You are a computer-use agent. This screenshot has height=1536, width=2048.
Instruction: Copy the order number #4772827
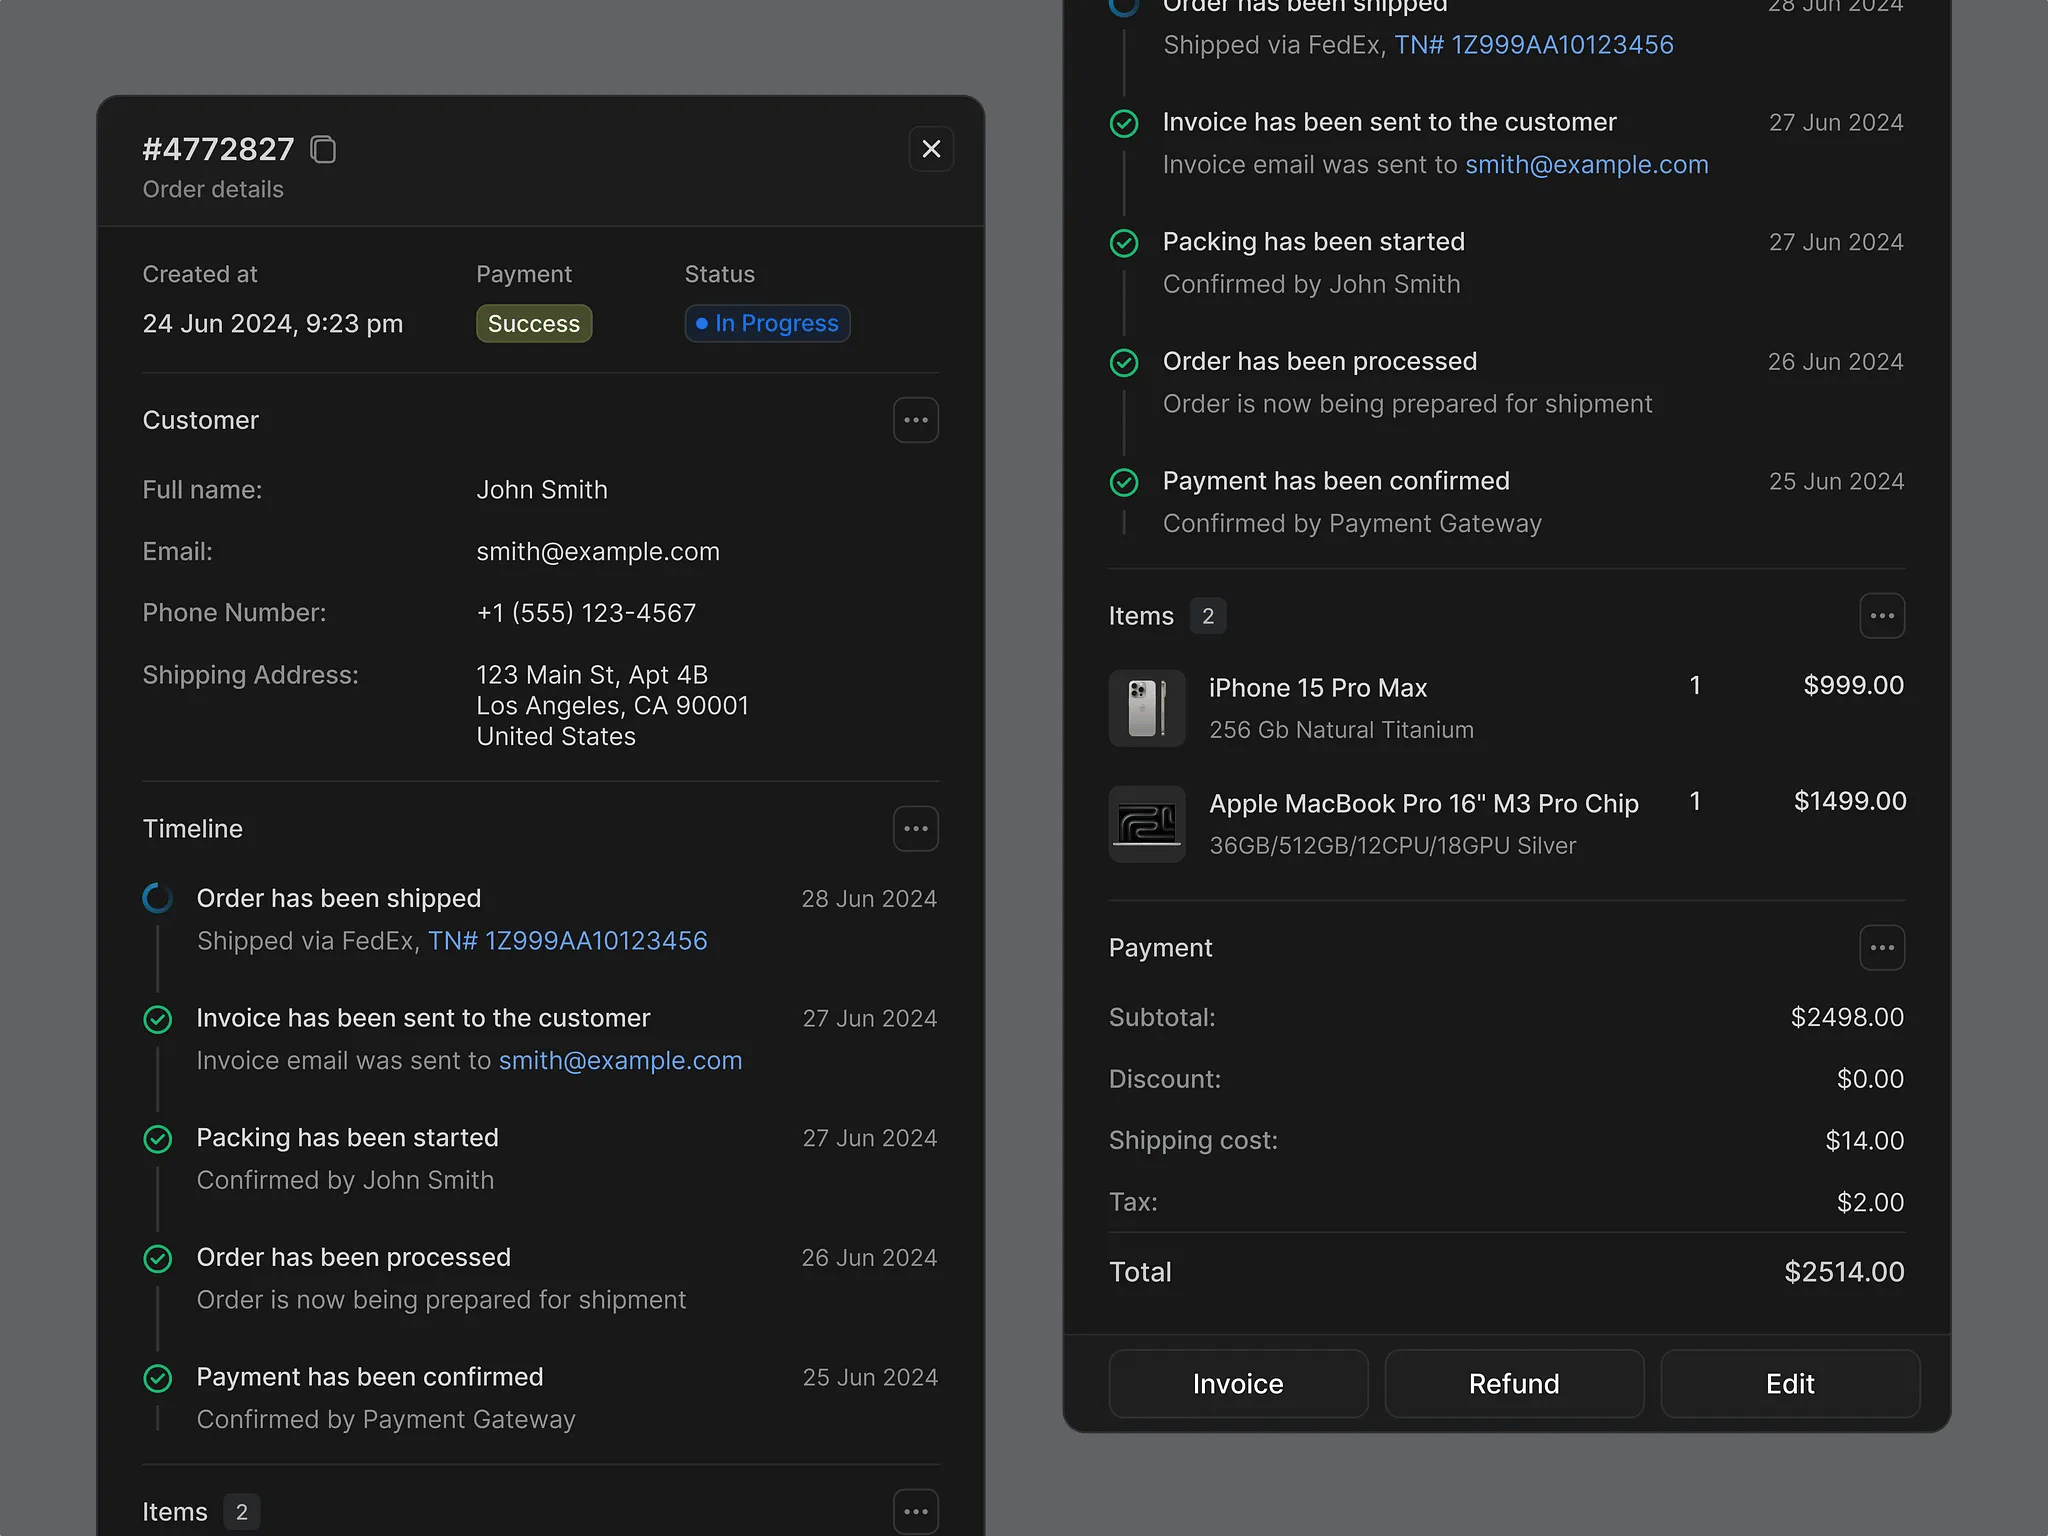(x=323, y=150)
